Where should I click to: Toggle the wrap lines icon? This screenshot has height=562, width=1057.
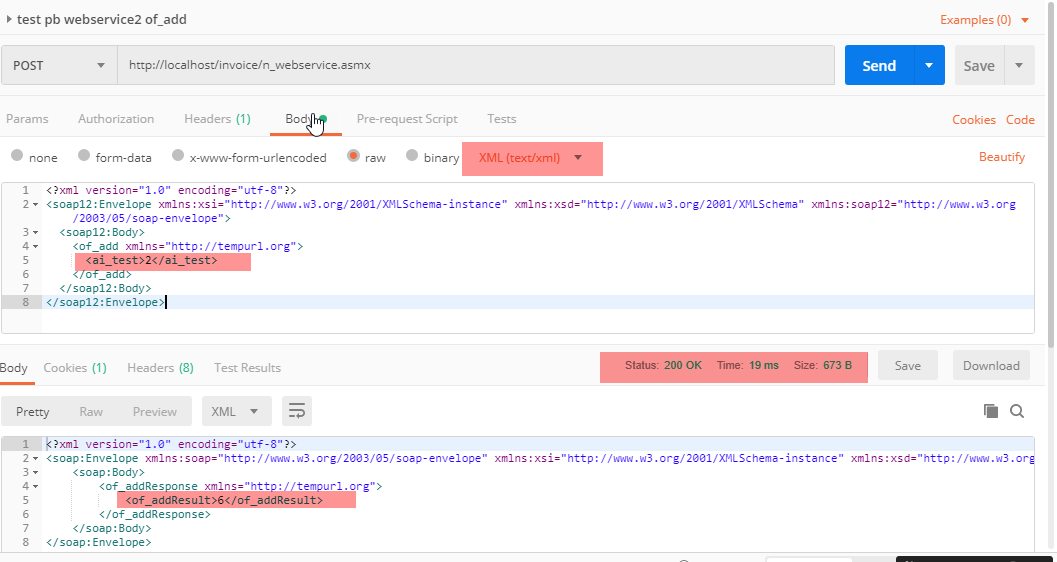[297, 411]
